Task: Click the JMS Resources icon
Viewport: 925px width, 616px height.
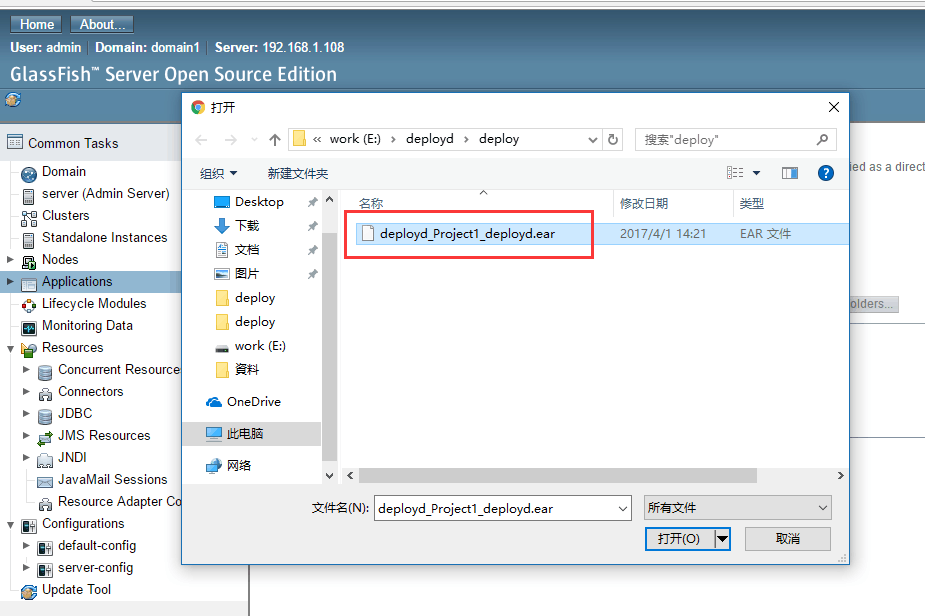Action: click(x=44, y=438)
